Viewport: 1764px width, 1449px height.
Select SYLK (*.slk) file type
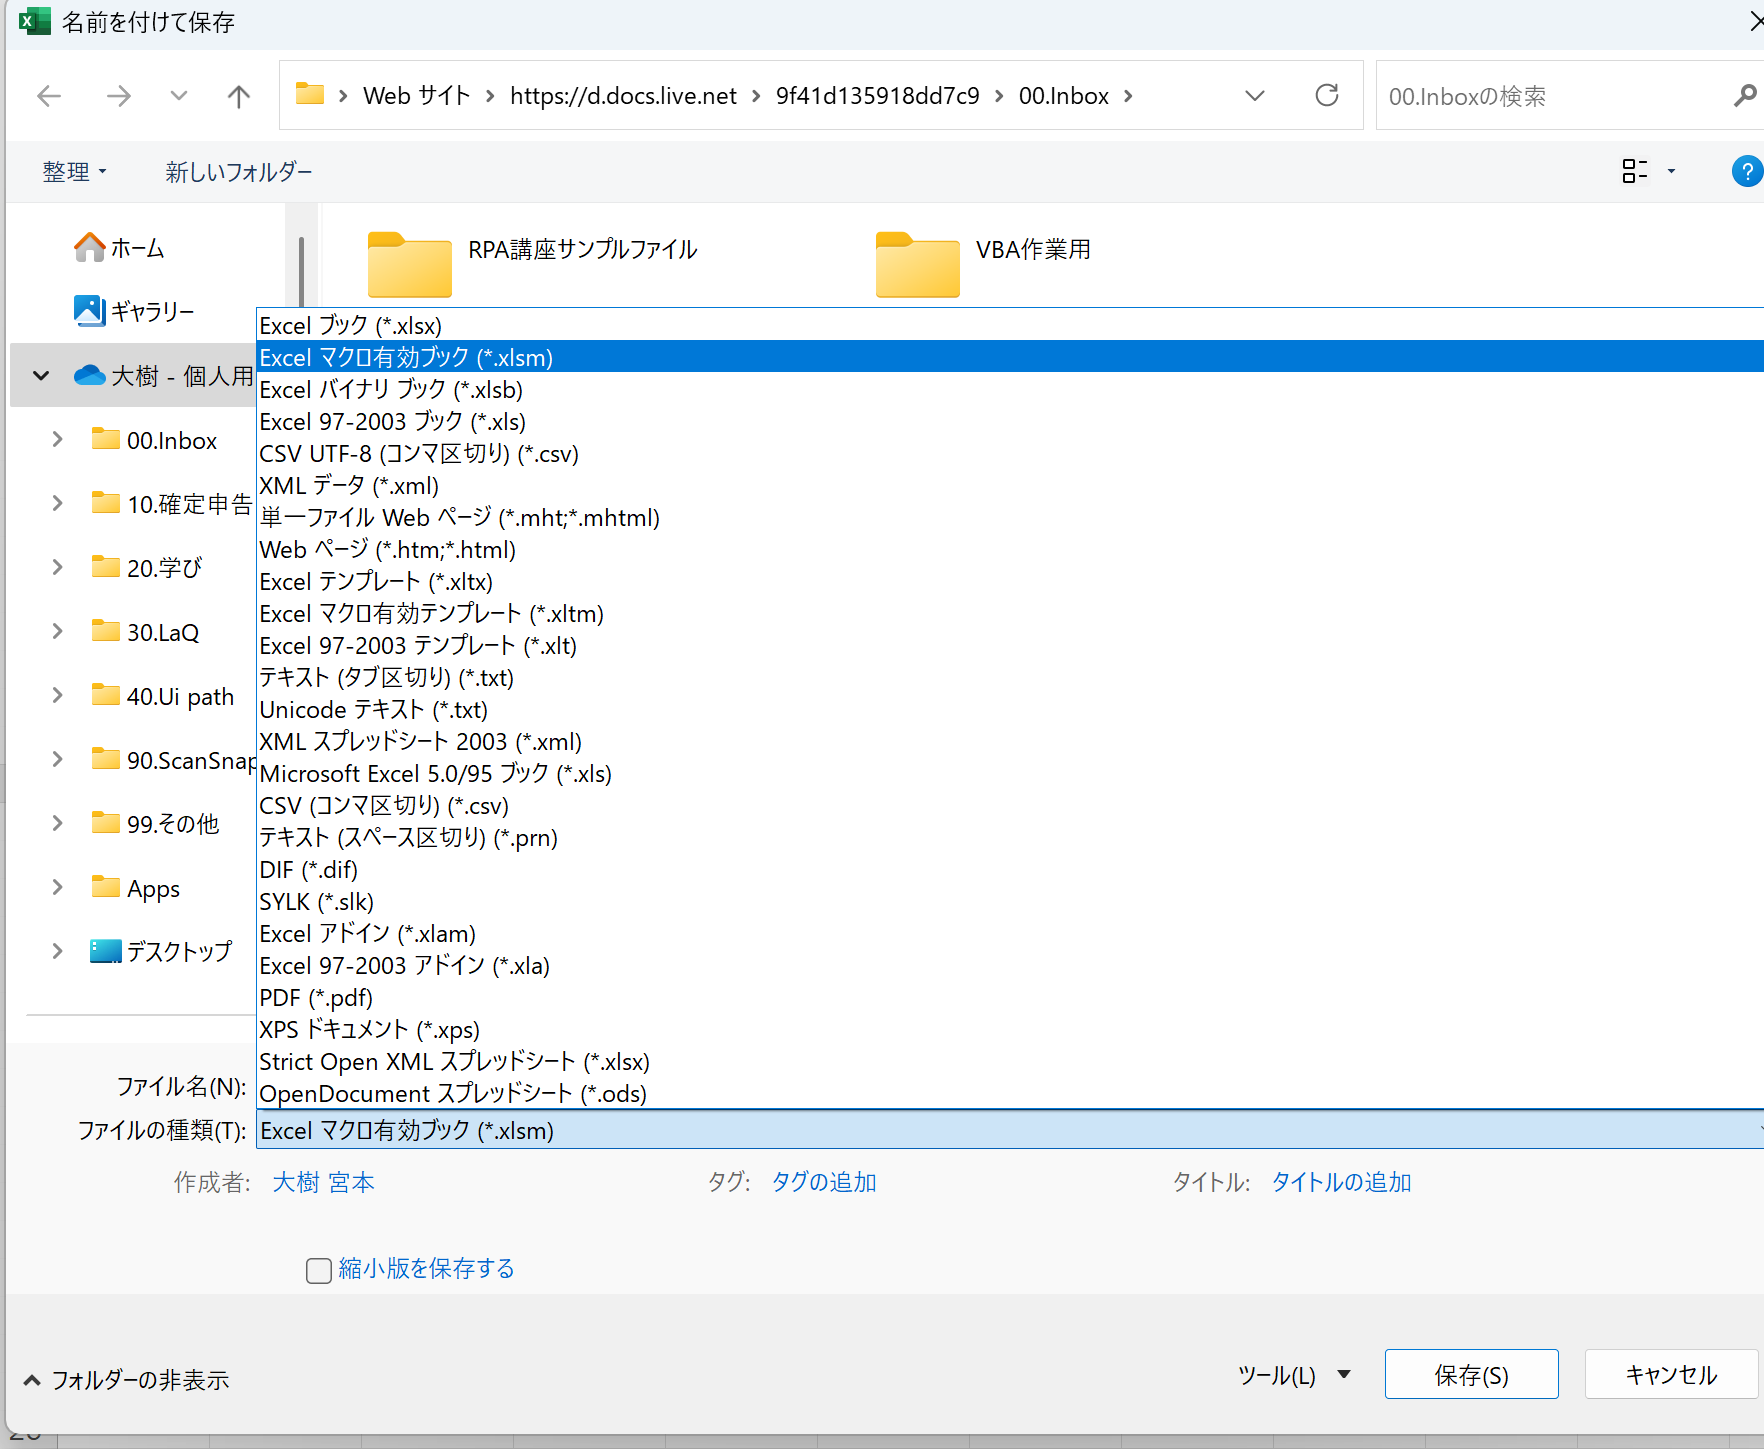point(1010,901)
